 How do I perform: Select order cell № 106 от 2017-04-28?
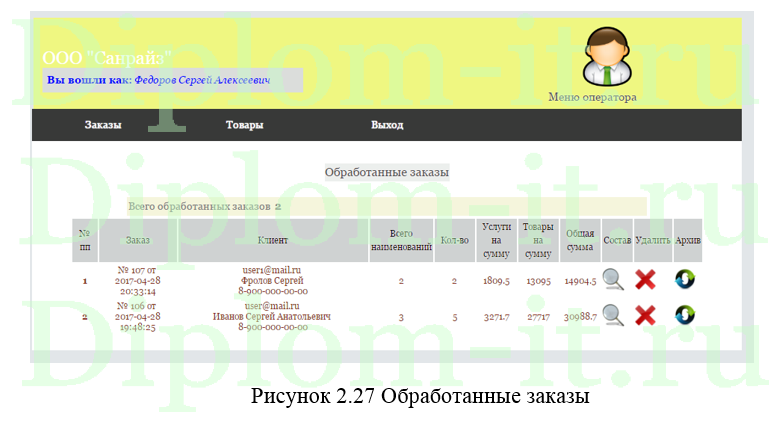pyautogui.click(x=138, y=317)
